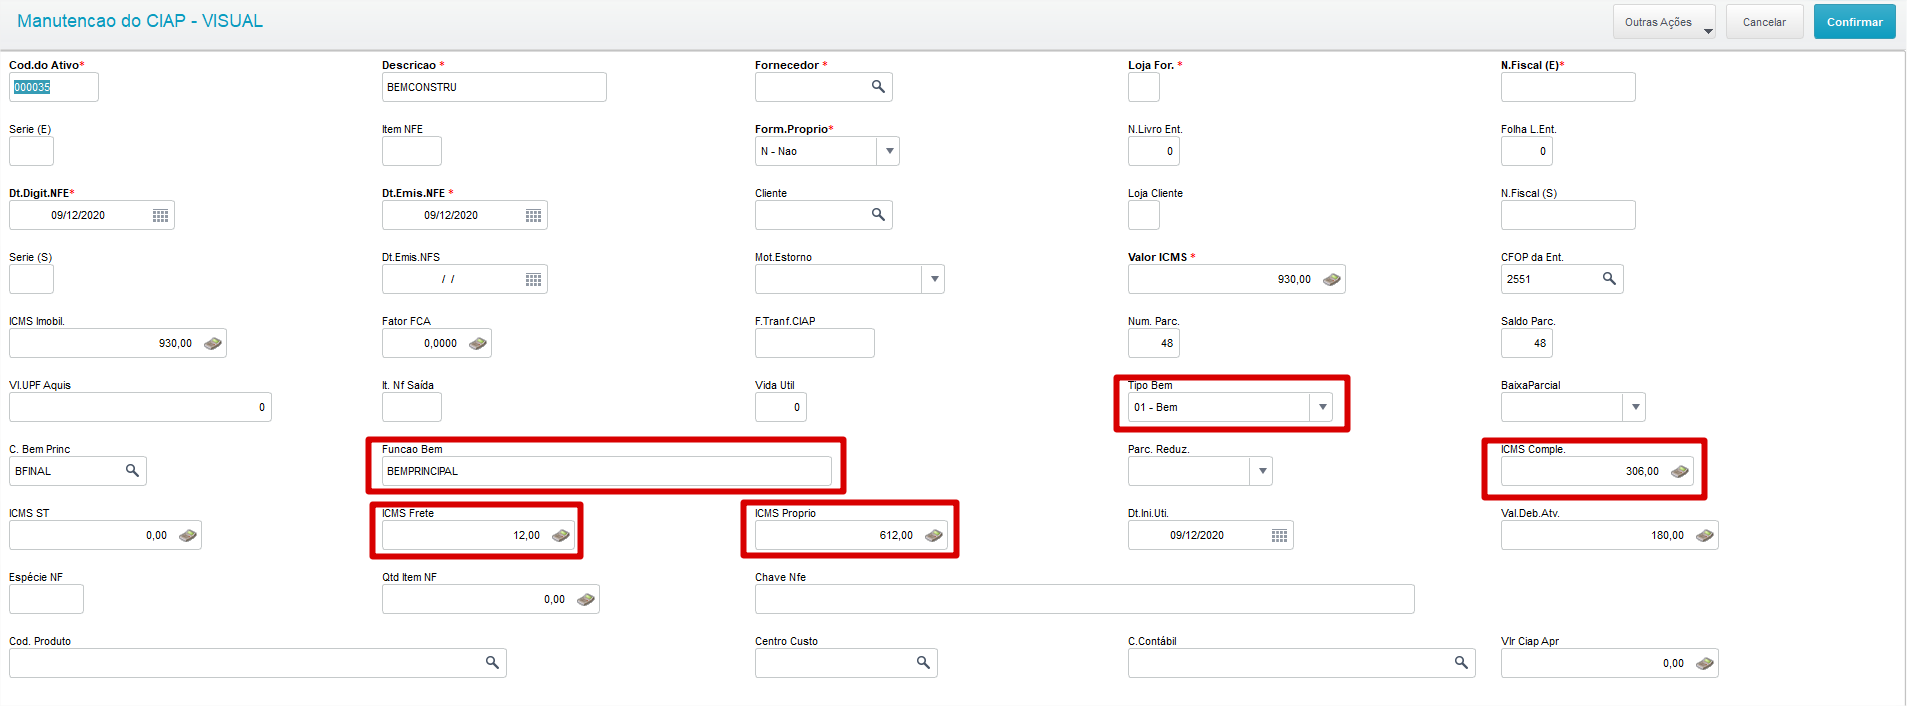The width and height of the screenshot is (1907, 706).
Task: Open the Dt.Ini.Uti. calendar icon
Action: click(x=1279, y=536)
